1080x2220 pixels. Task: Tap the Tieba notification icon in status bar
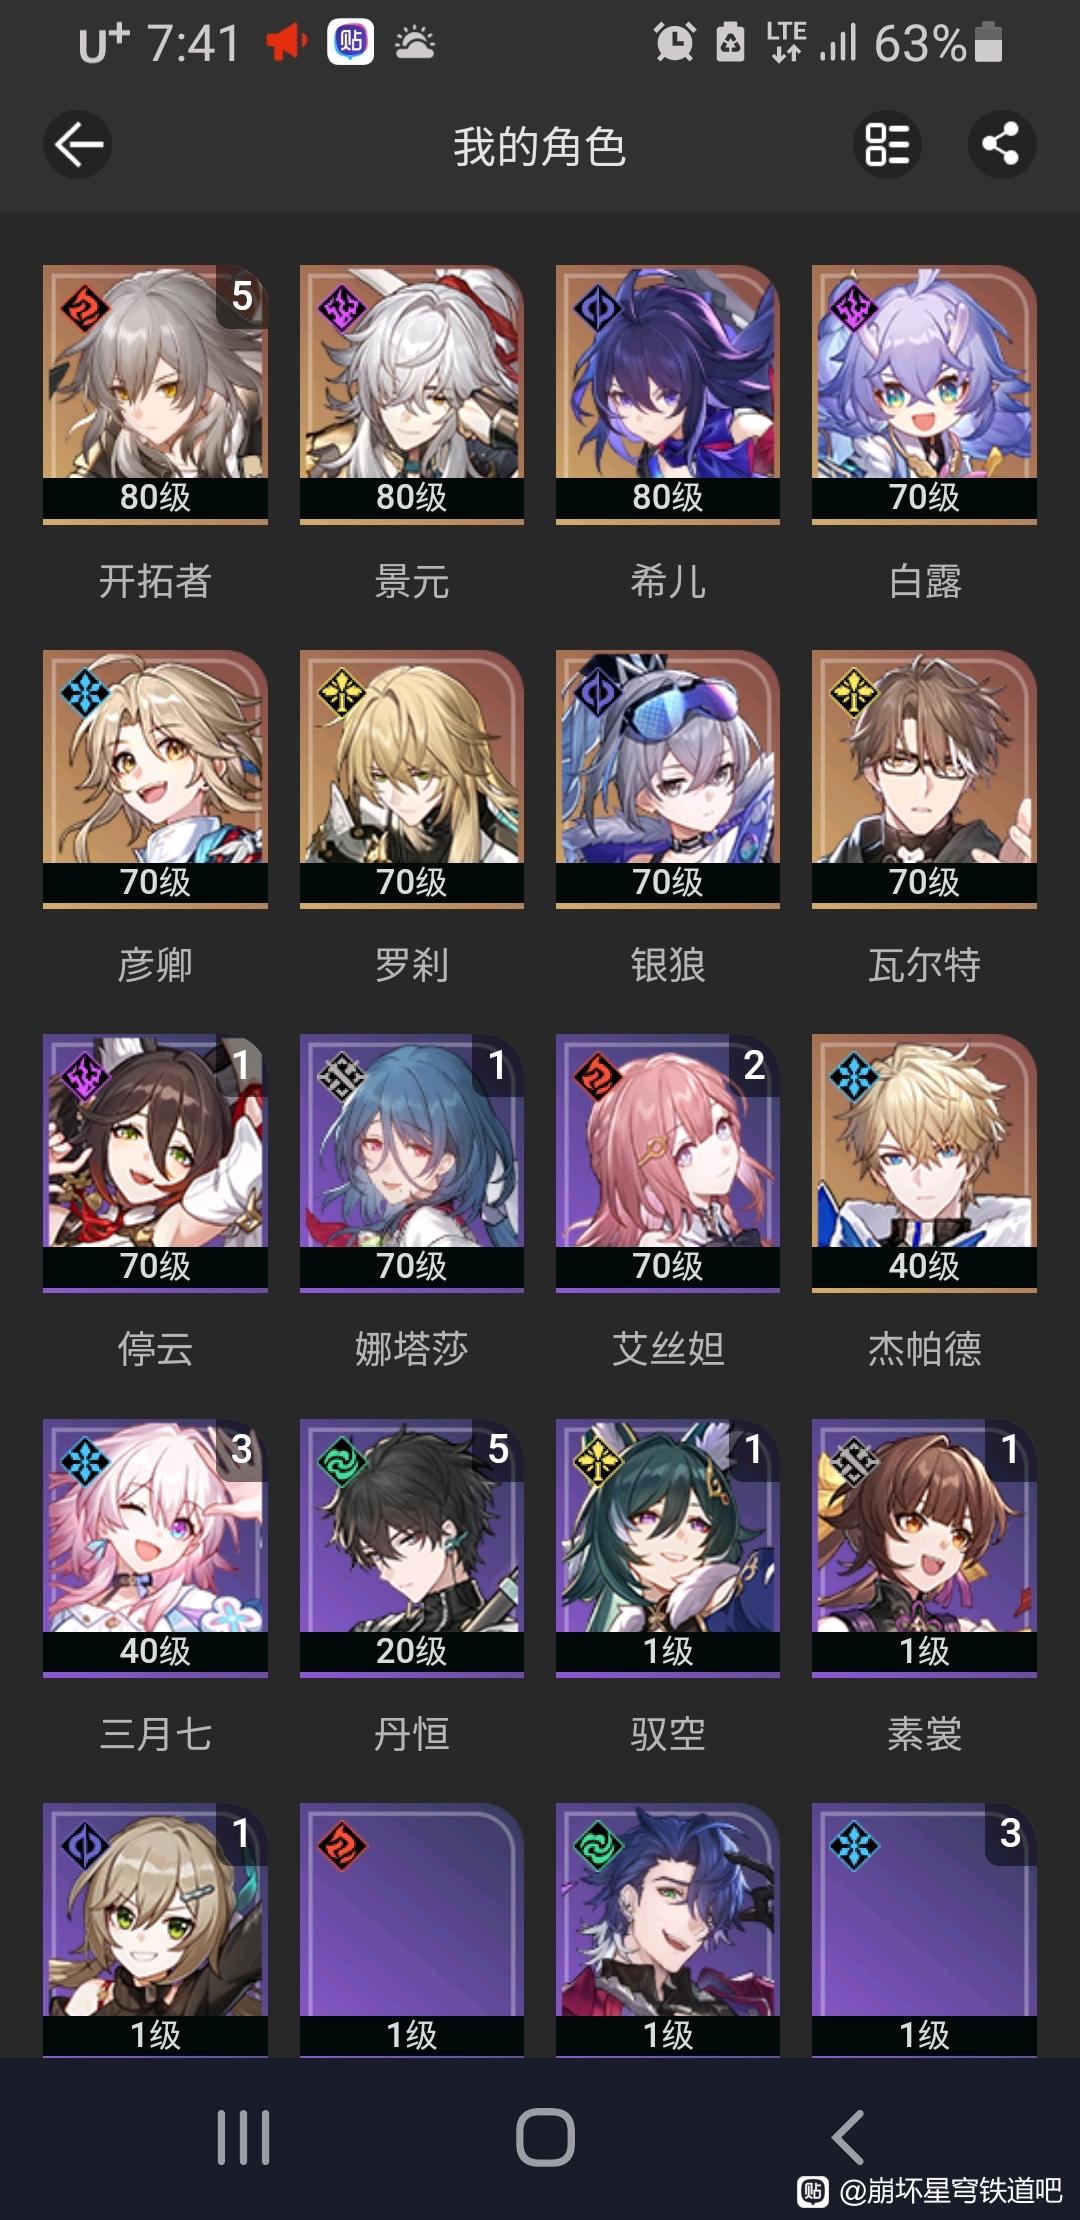point(351,43)
